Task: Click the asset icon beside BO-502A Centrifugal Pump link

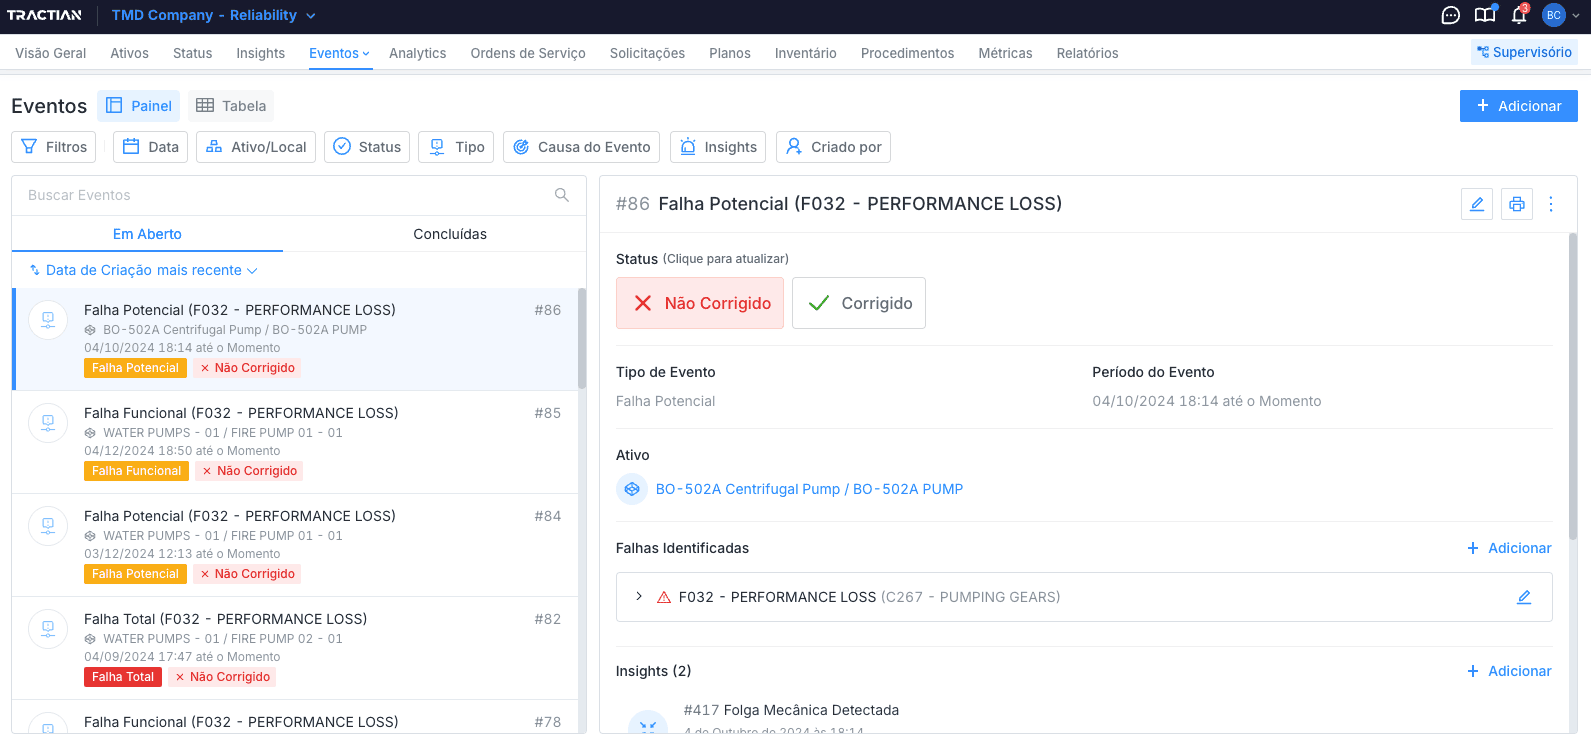Action: click(632, 489)
